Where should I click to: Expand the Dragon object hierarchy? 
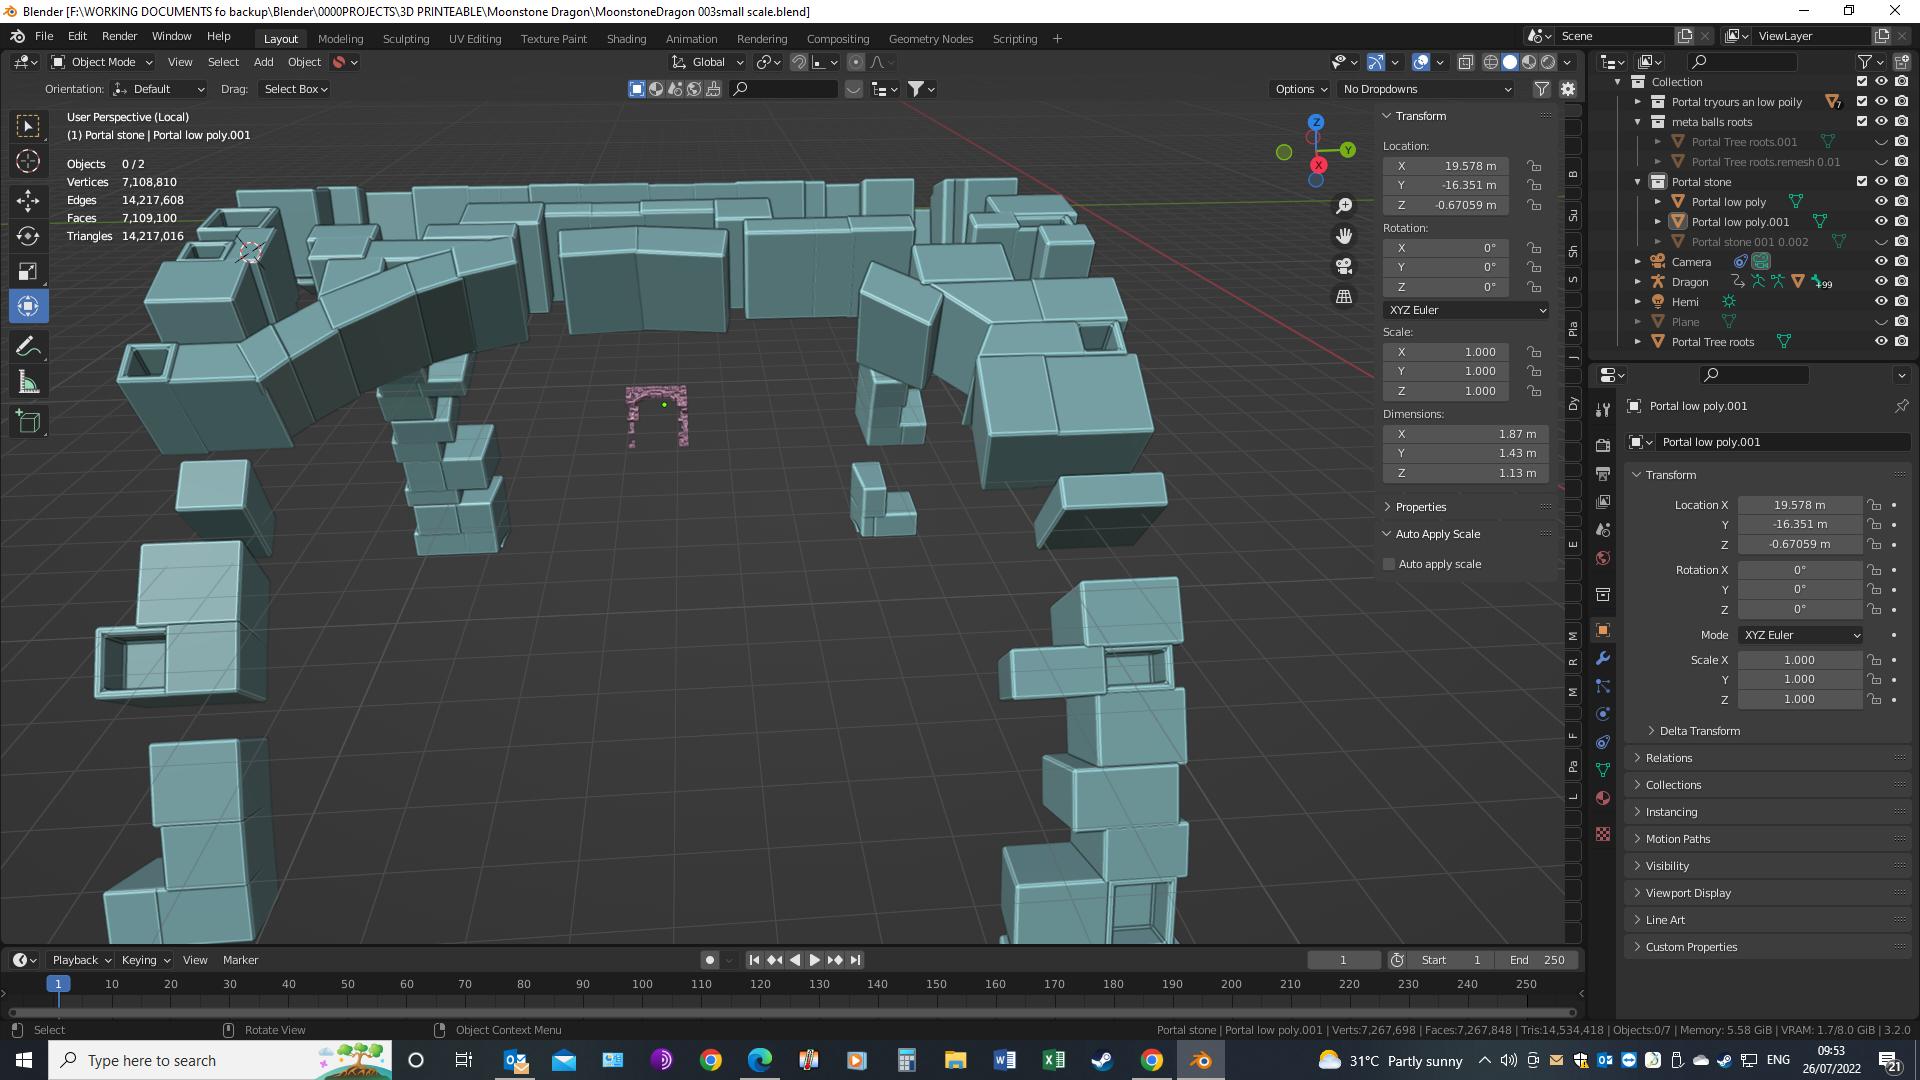coord(1637,281)
